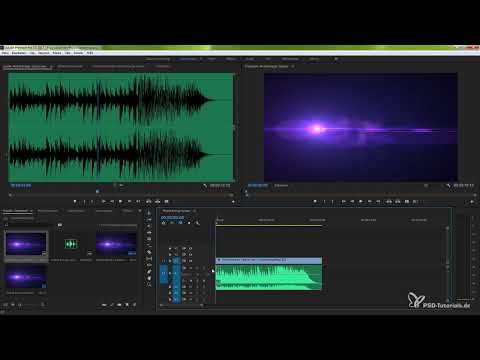The image size is (480, 360).
Task: Click Insert button in Source monitor
Action: [x=149, y=201]
